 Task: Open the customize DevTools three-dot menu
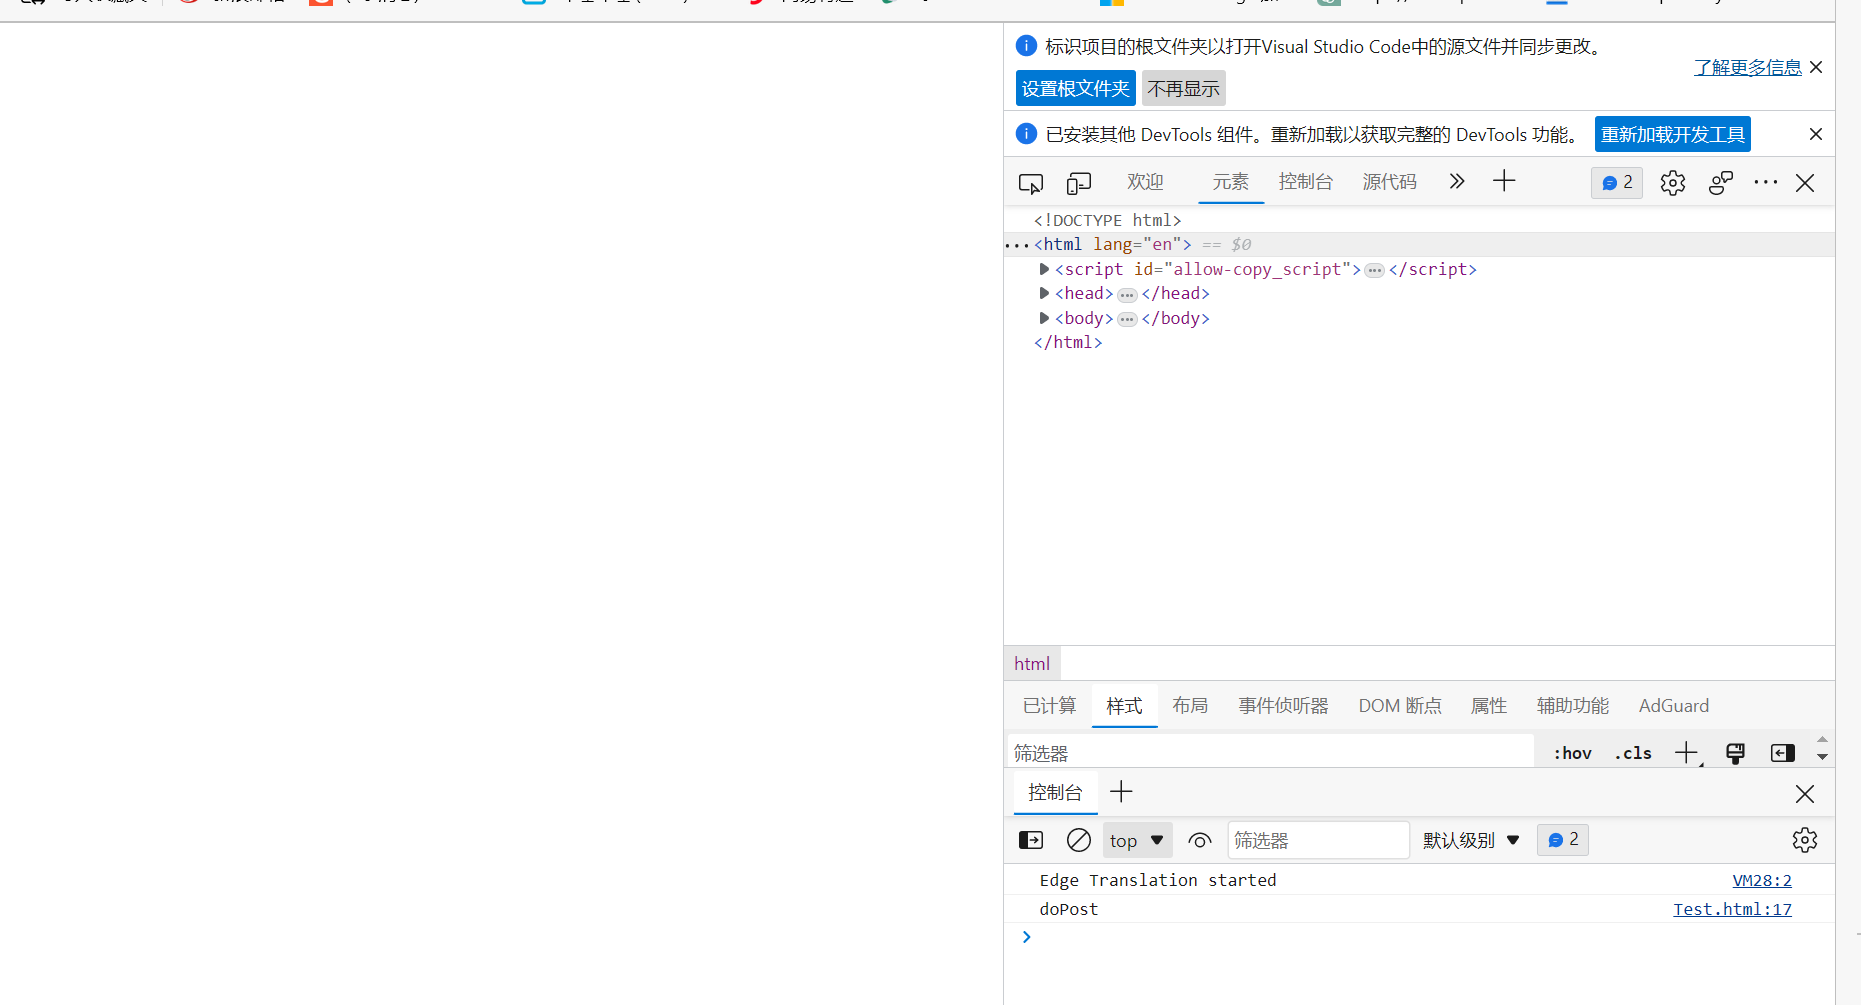(x=1766, y=182)
